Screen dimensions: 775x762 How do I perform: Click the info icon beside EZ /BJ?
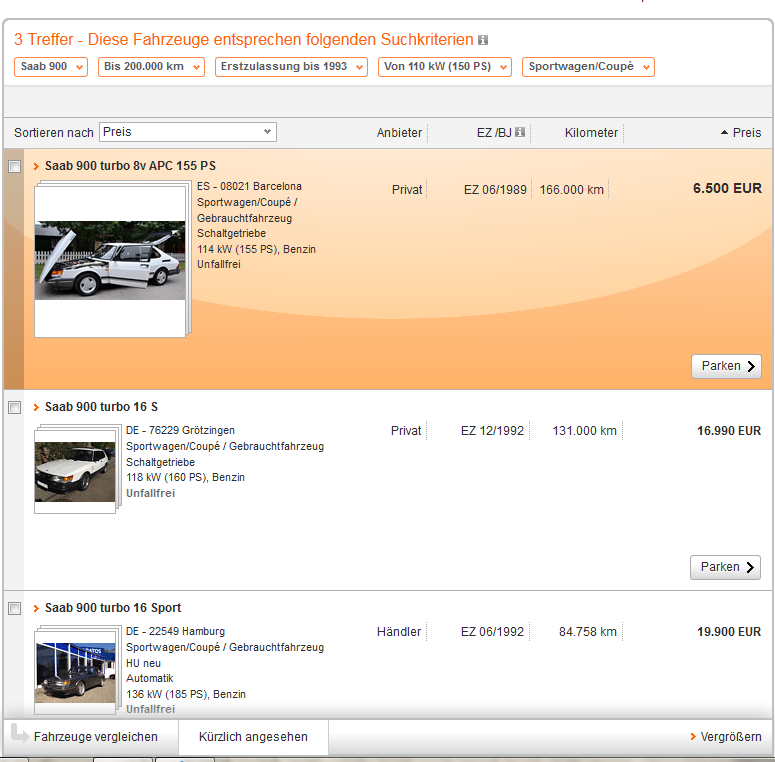pyautogui.click(x=519, y=132)
